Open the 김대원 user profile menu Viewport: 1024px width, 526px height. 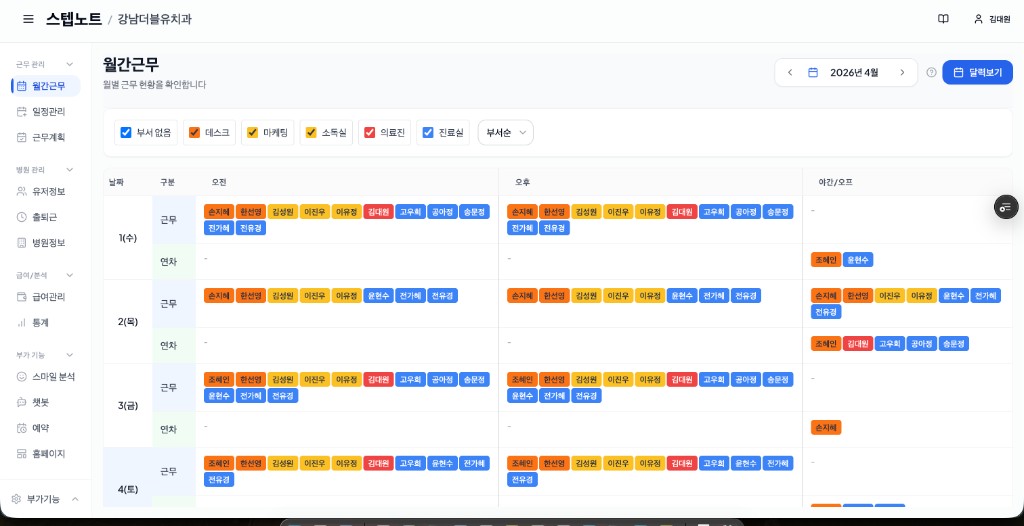(992, 19)
